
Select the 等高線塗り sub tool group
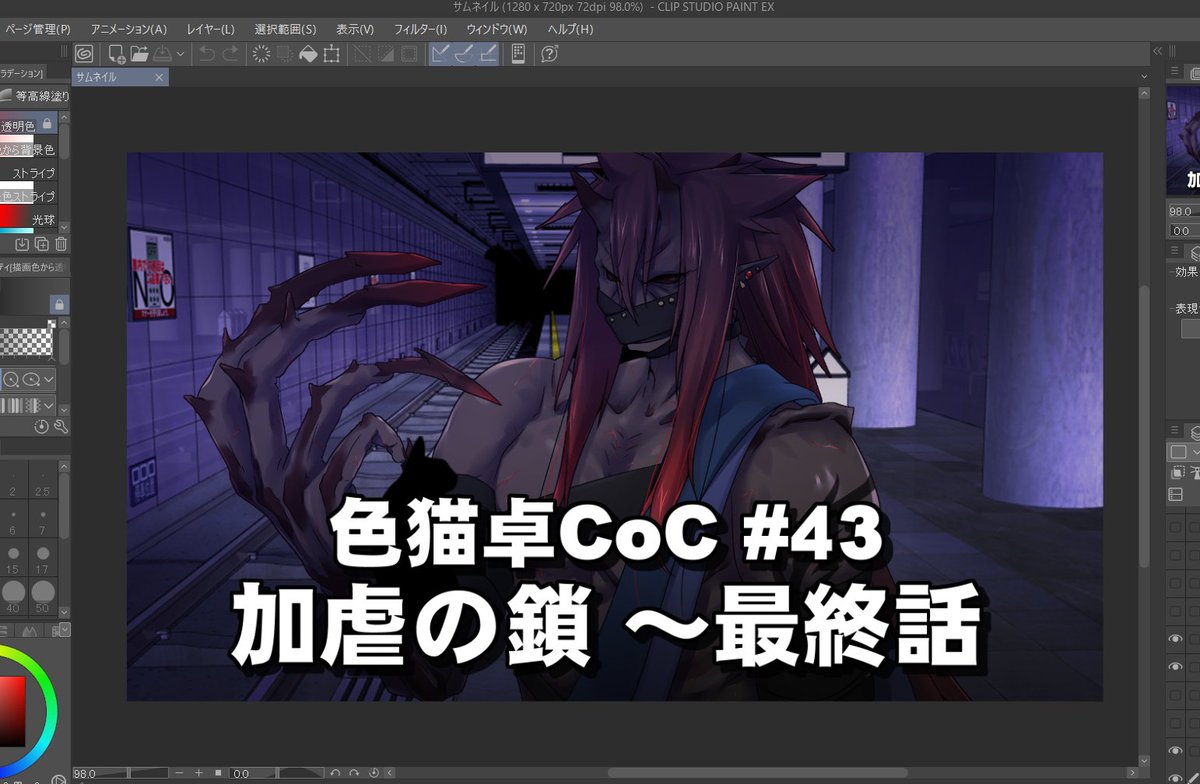(x=35, y=96)
